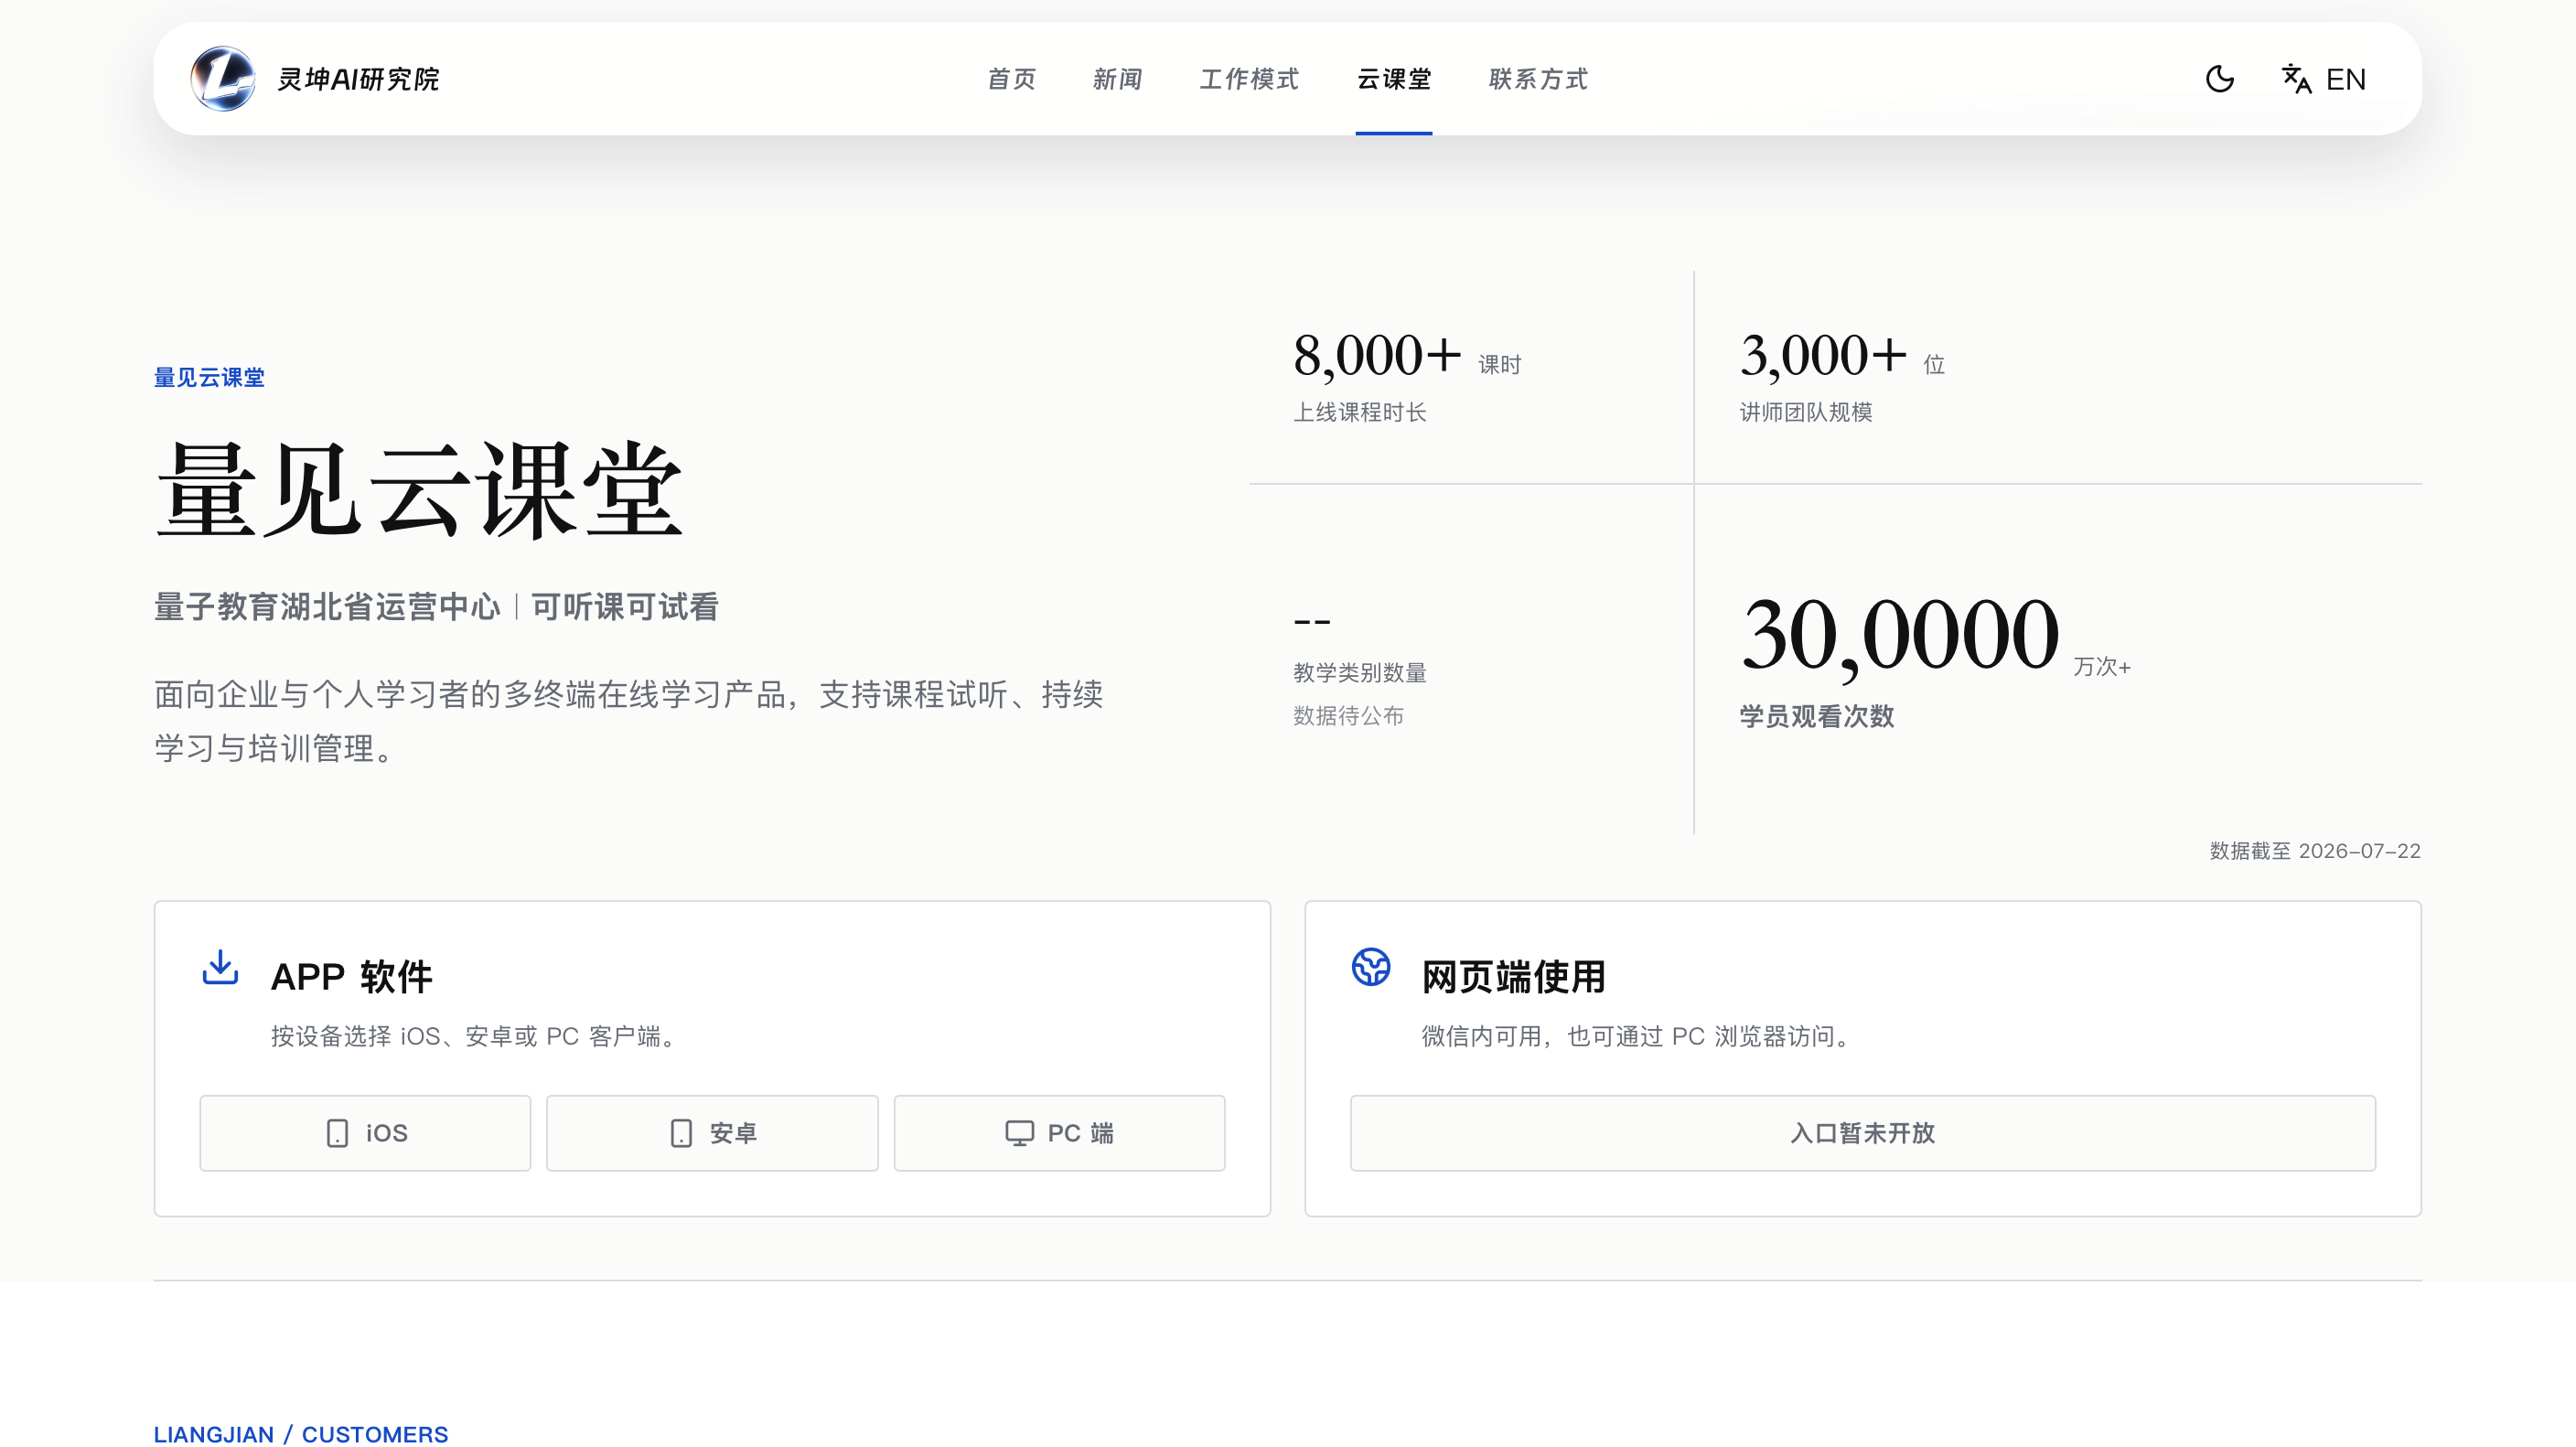Click the small blue 量见云课堂 label
Viewport: 2576px width, 1447px height.
pos(209,377)
